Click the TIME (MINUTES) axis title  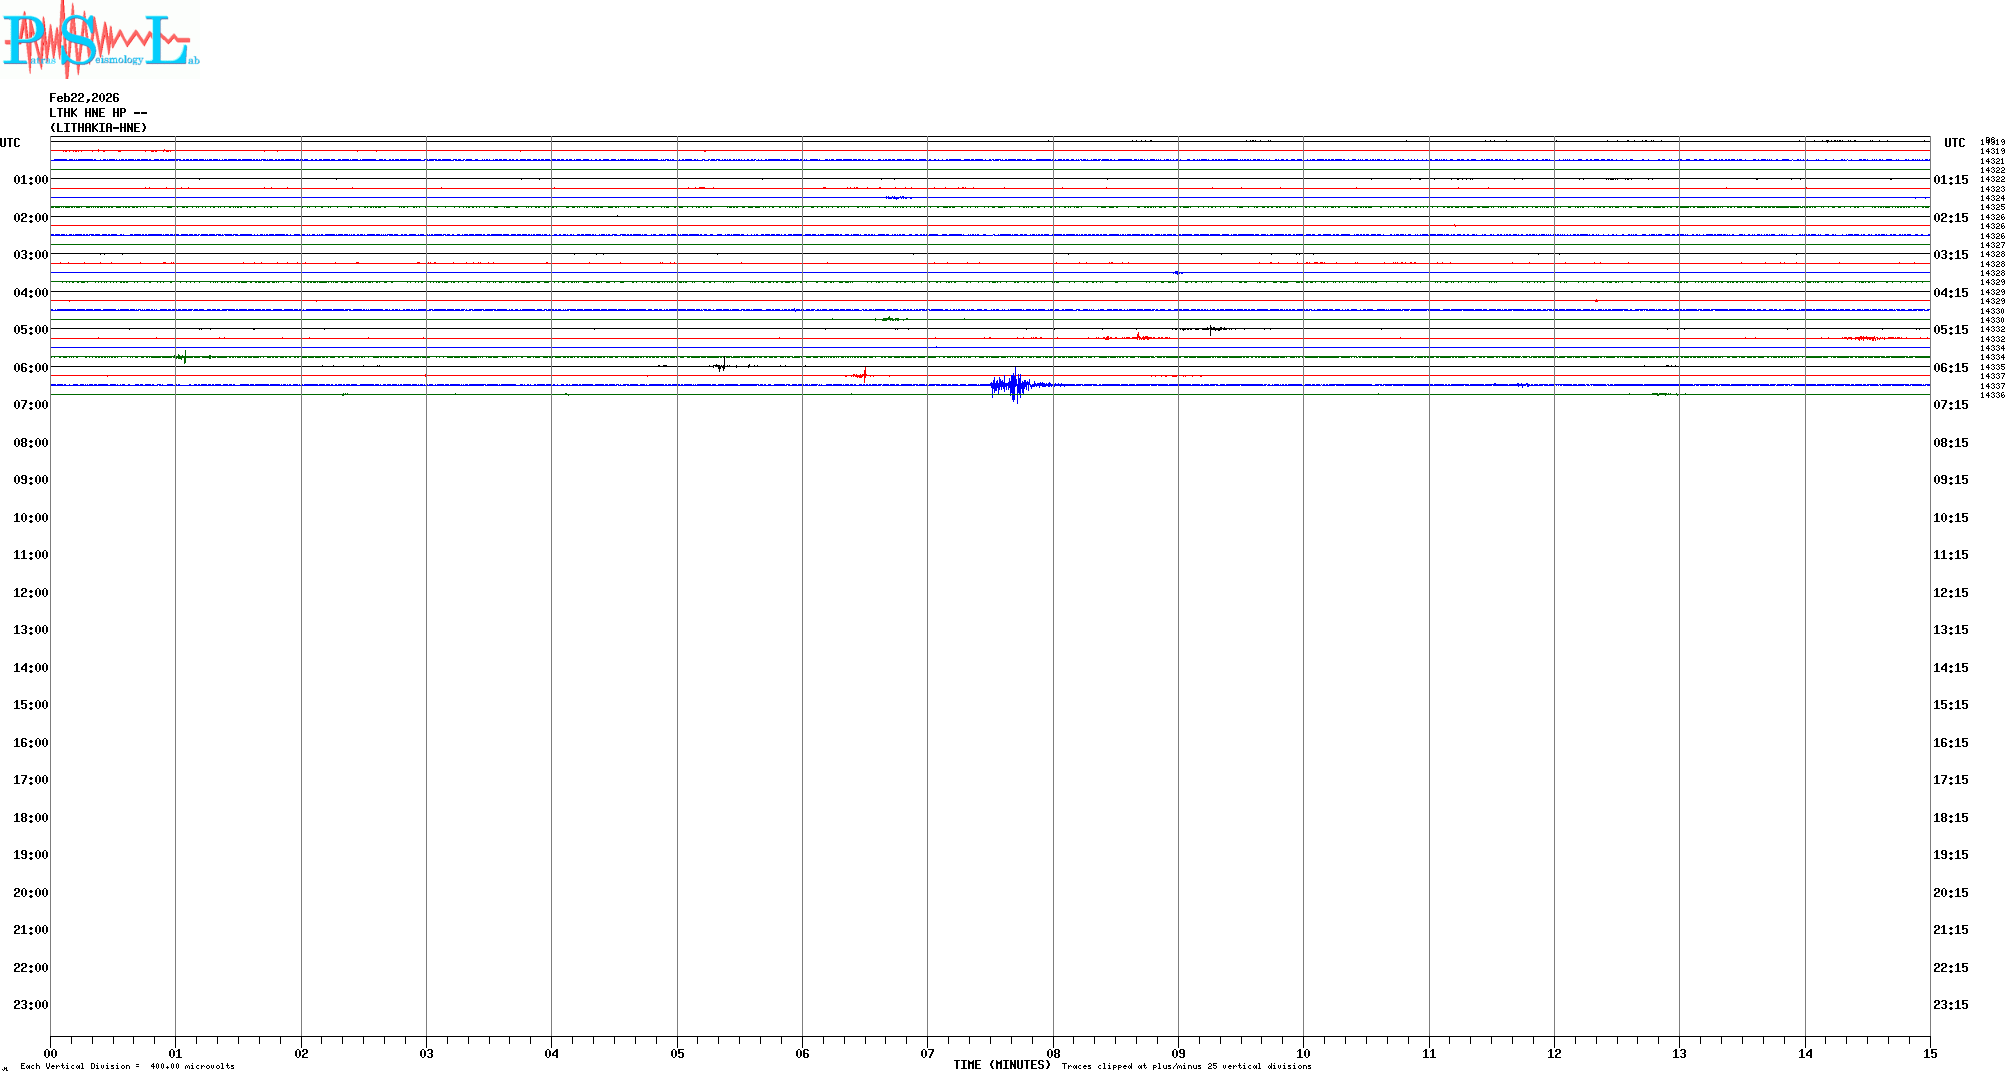pos(1001,1065)
